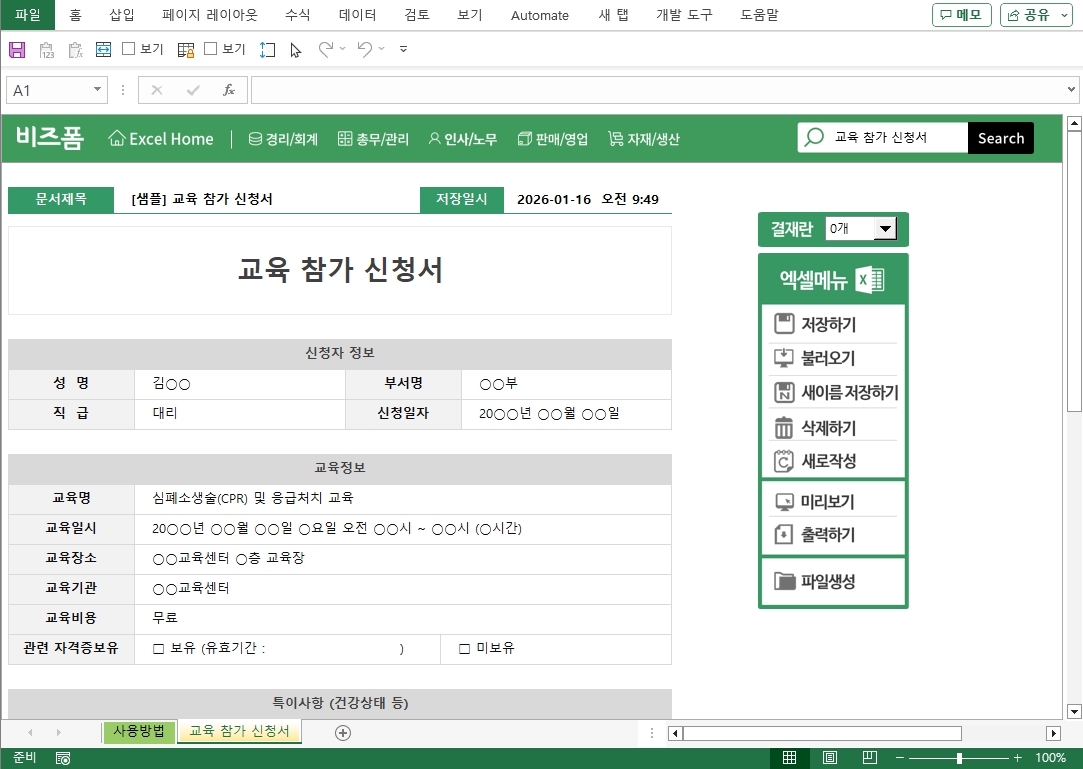The height and width of the screenshot is (769, 1083).
Task: Click the 파일생성 folder icon
Action: tap(784, 581)
